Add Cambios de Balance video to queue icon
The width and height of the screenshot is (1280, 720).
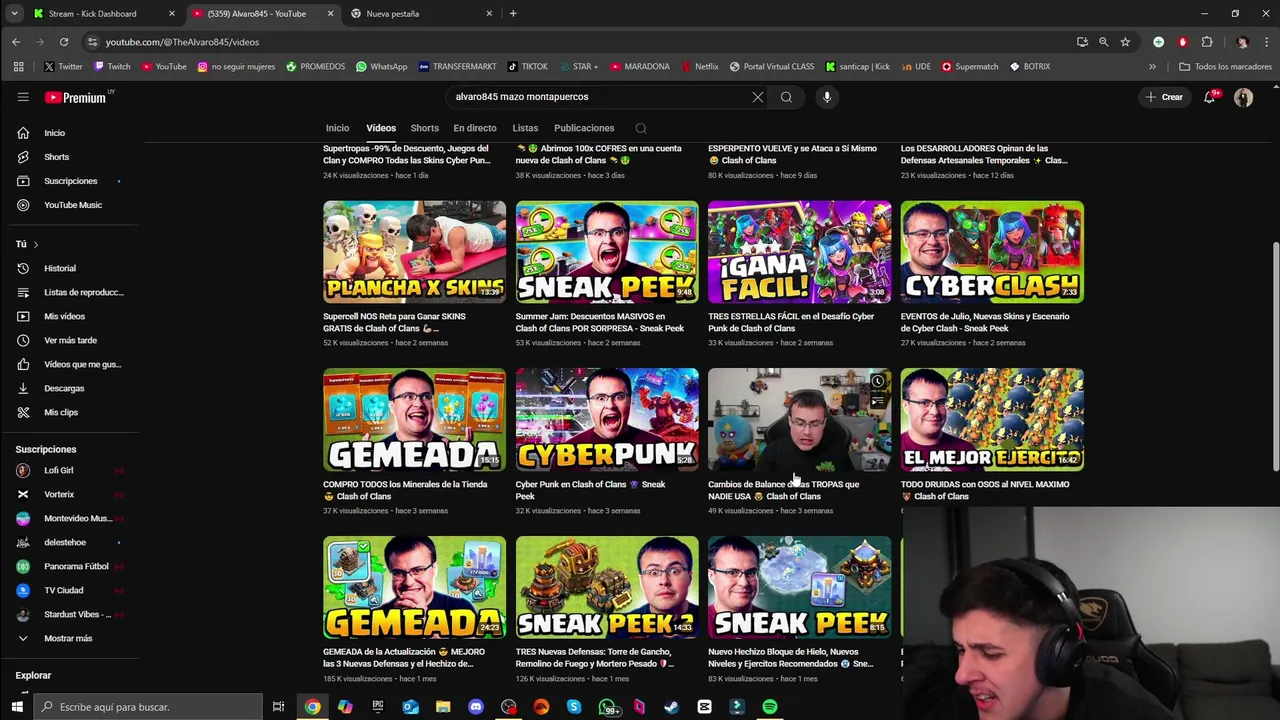tap(877, 402)
